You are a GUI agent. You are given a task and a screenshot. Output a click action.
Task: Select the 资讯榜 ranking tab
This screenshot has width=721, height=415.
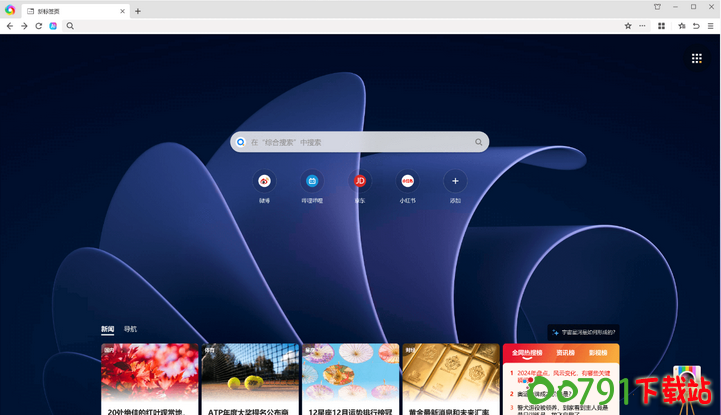tap(565, 353)
